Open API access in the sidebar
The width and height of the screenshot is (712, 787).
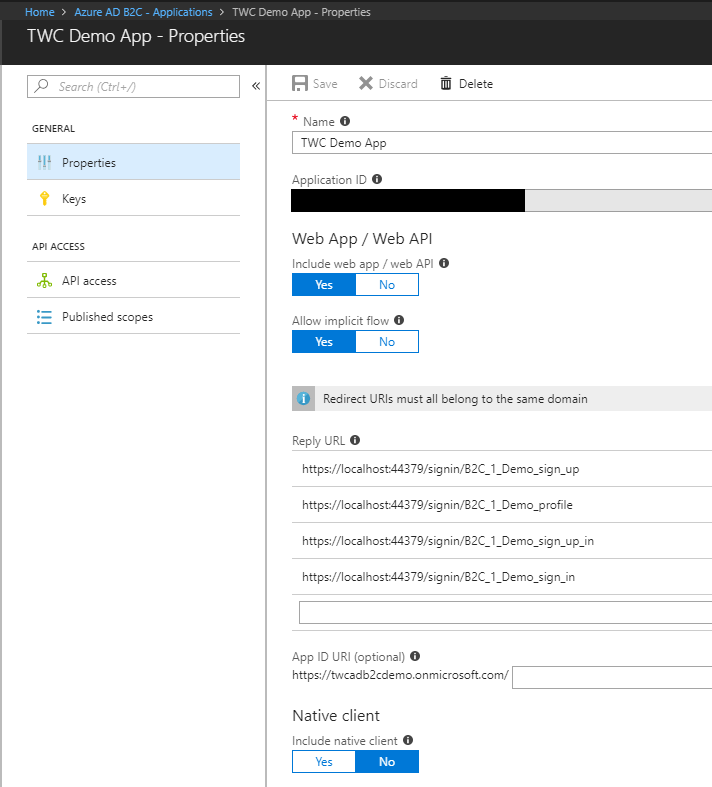coord(133,281)
